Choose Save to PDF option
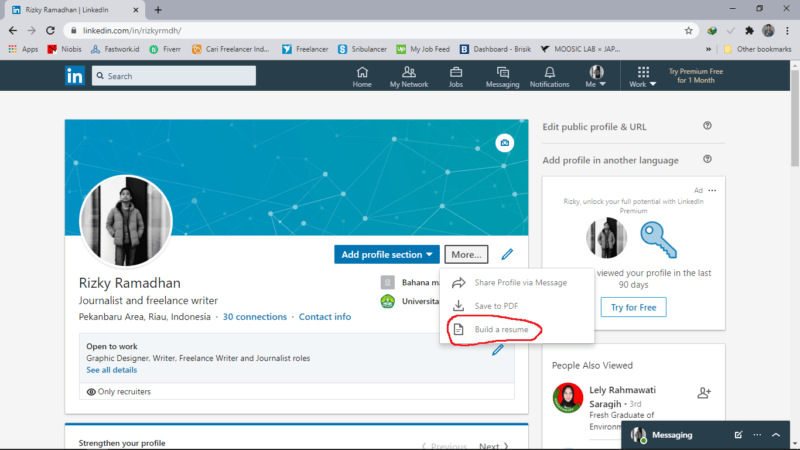The image size is (800, 450). [517, 306]
